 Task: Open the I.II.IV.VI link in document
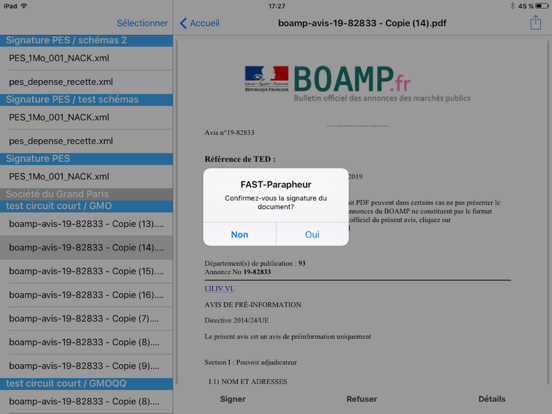click(219, 289)
